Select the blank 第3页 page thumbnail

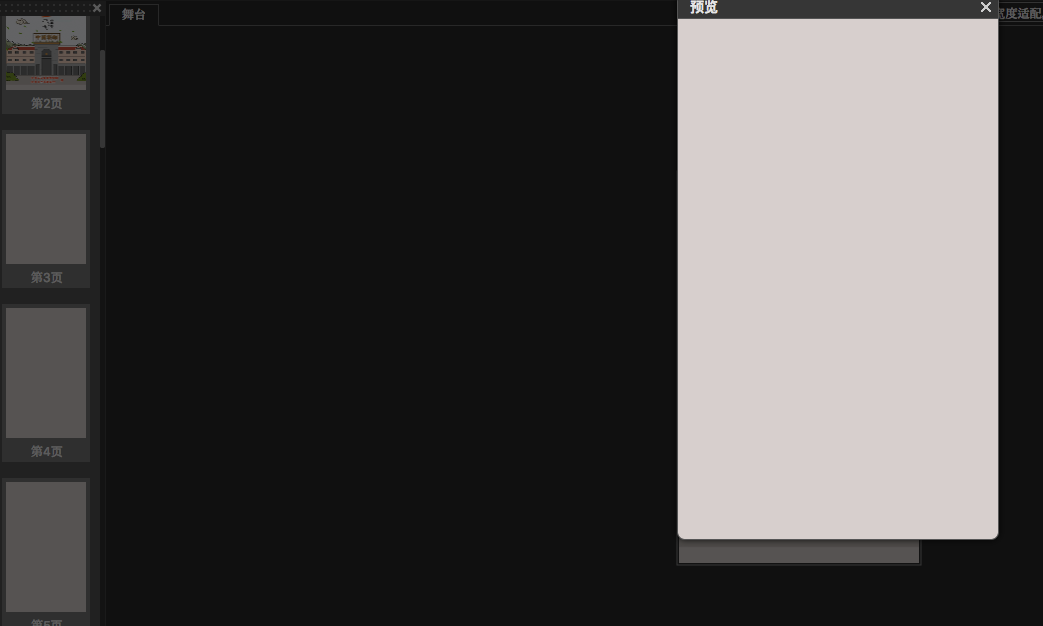click(x=46, y=199)
